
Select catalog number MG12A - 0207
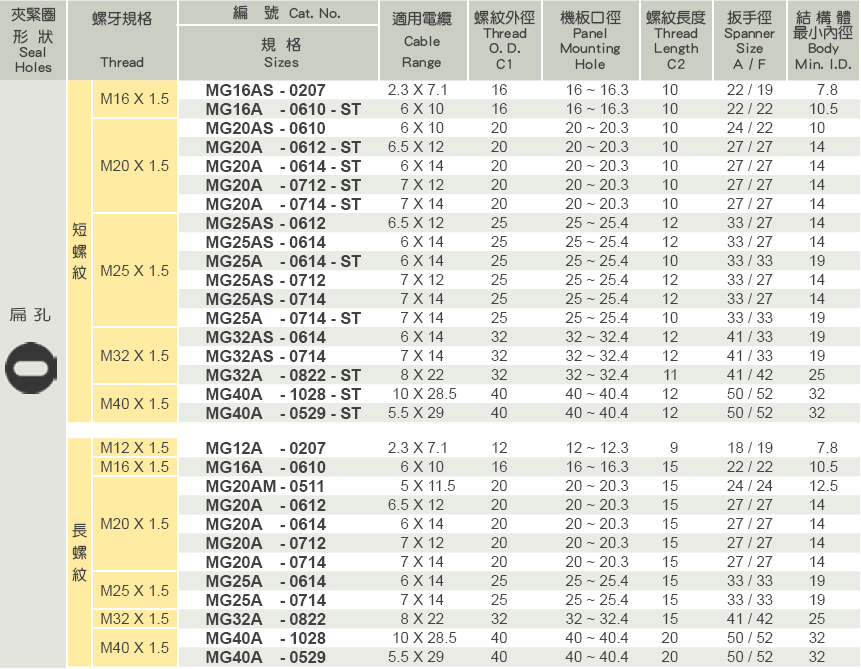click(x=266, y=448)
